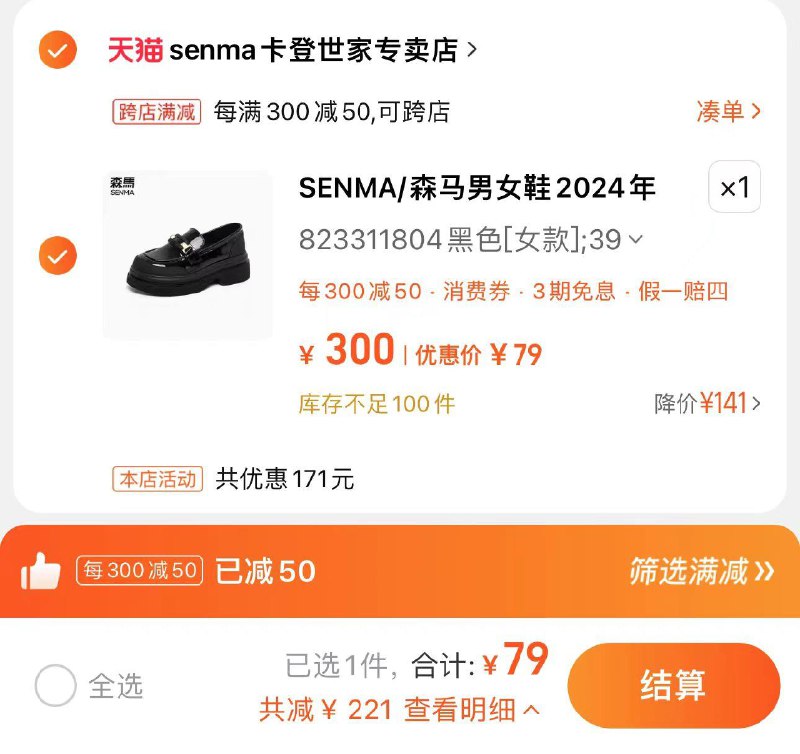The width and height of the screenshot is (800, 754).
Task: Click the 结算 checkout button
Action: pos(672,685)
